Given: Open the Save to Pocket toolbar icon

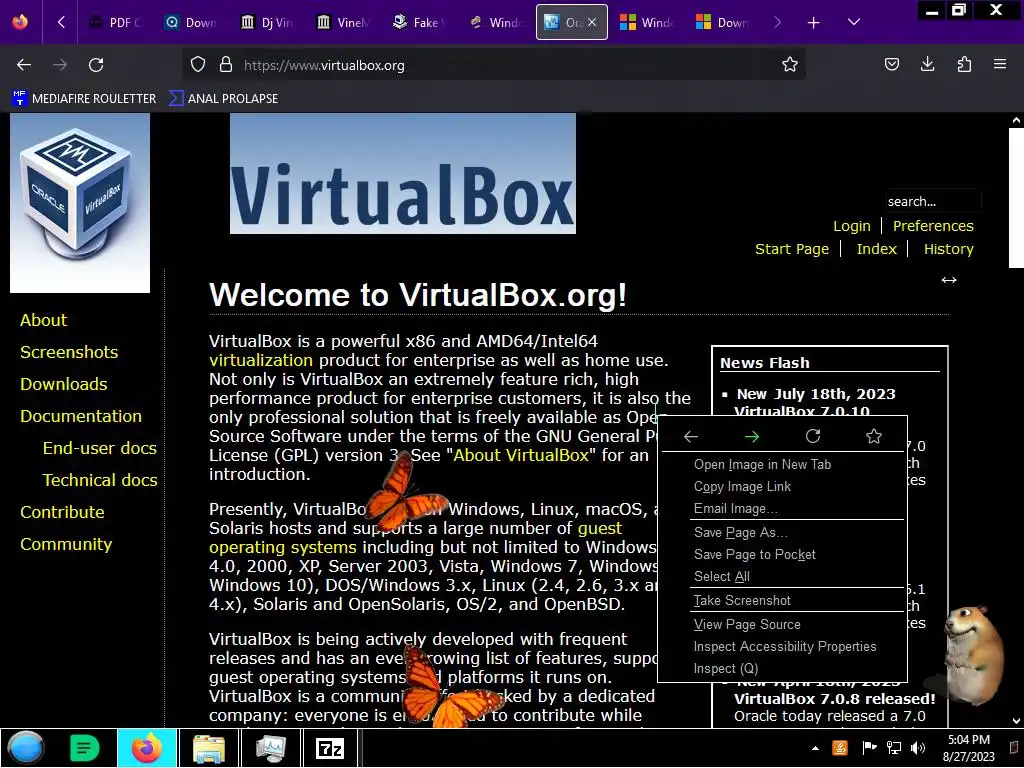Looking at the screenshot, I should [891, 64].
